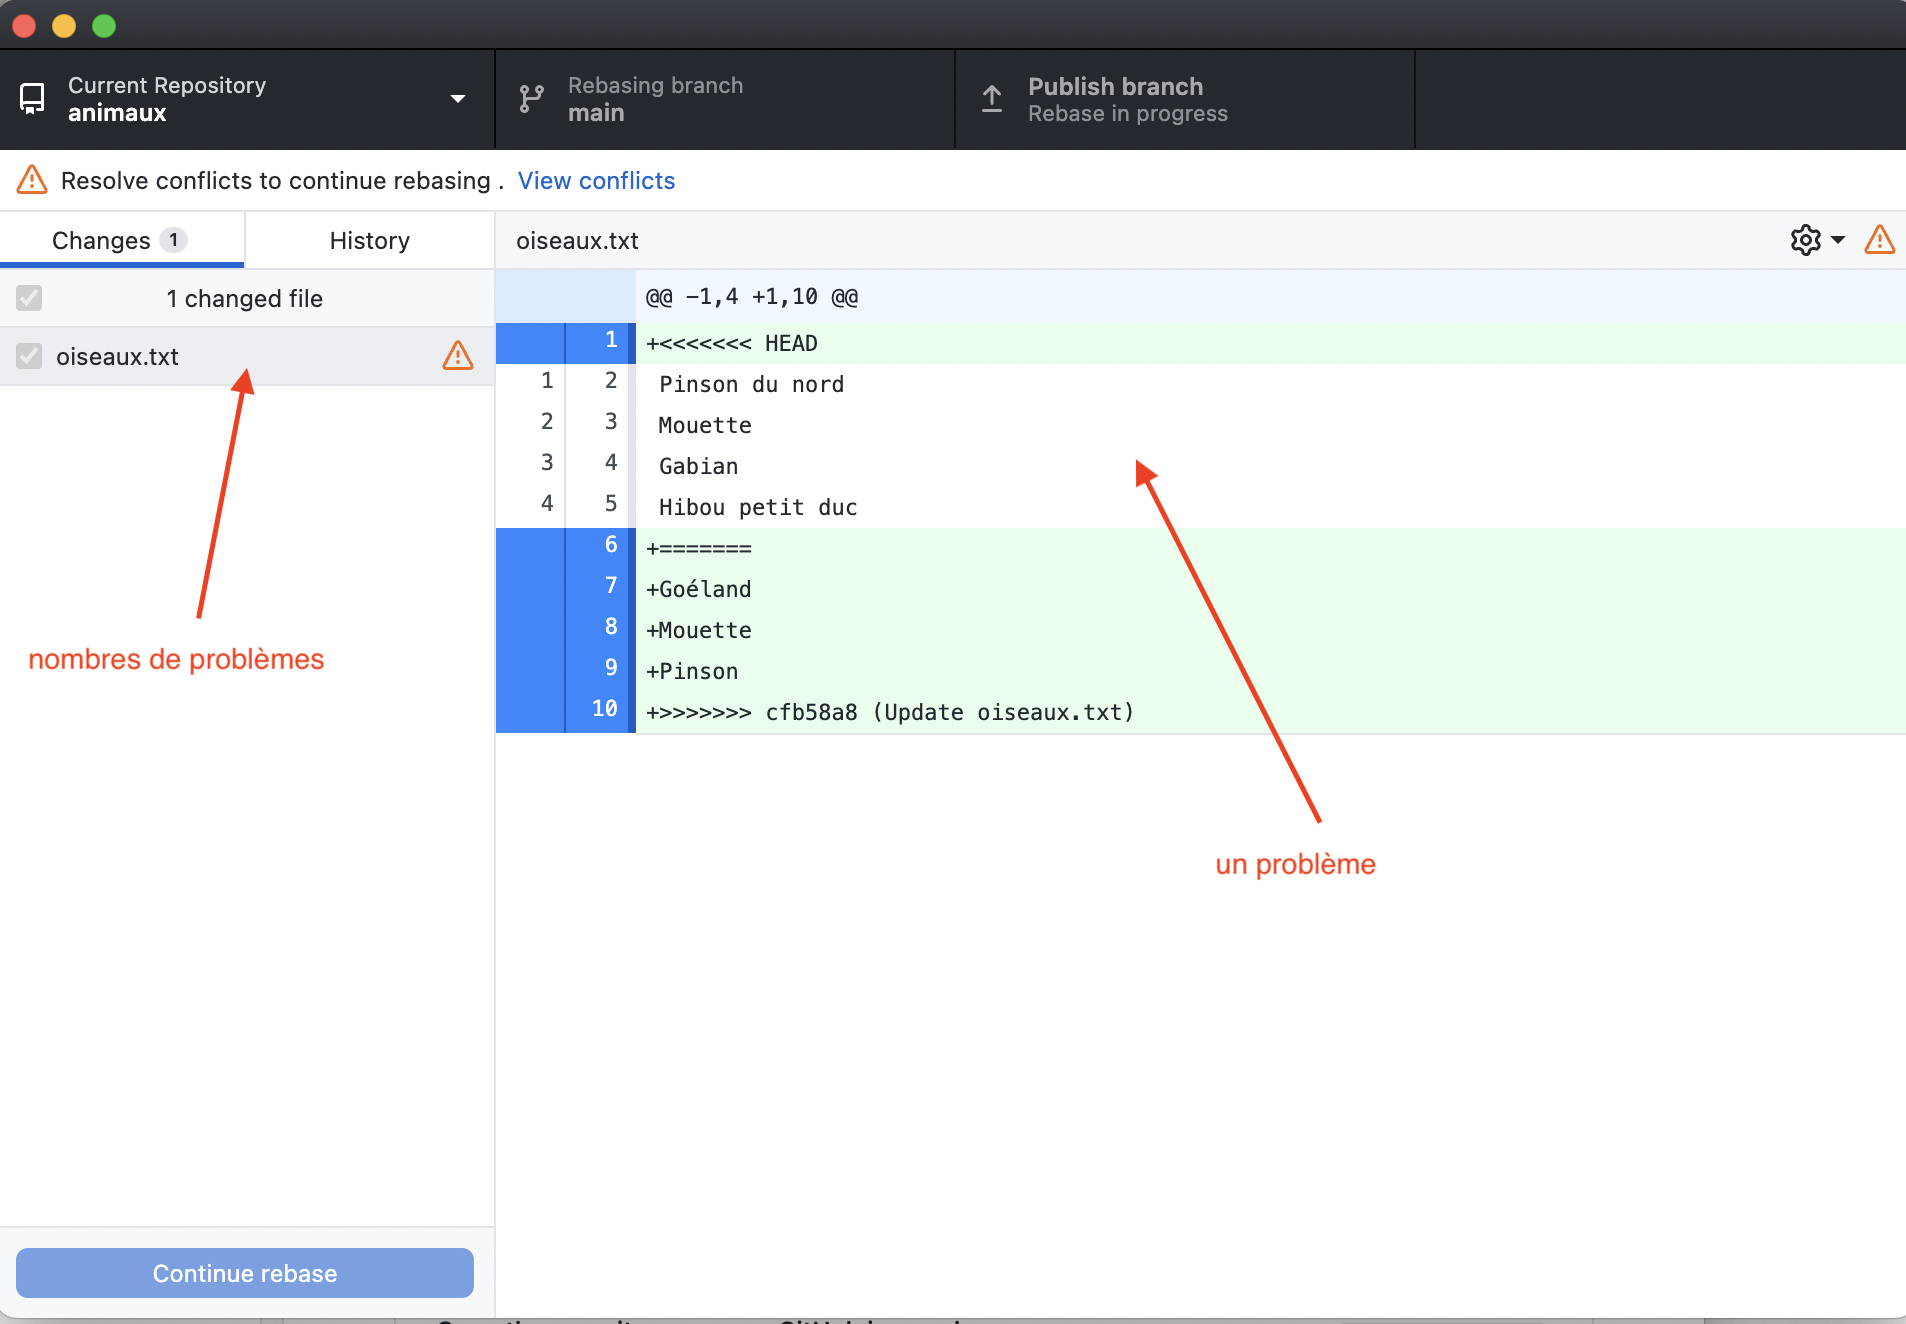This screenshot has height=1324, width=1906.
Task: Click the branch icon next to Rebasing branch
Action: click(531, 99)
